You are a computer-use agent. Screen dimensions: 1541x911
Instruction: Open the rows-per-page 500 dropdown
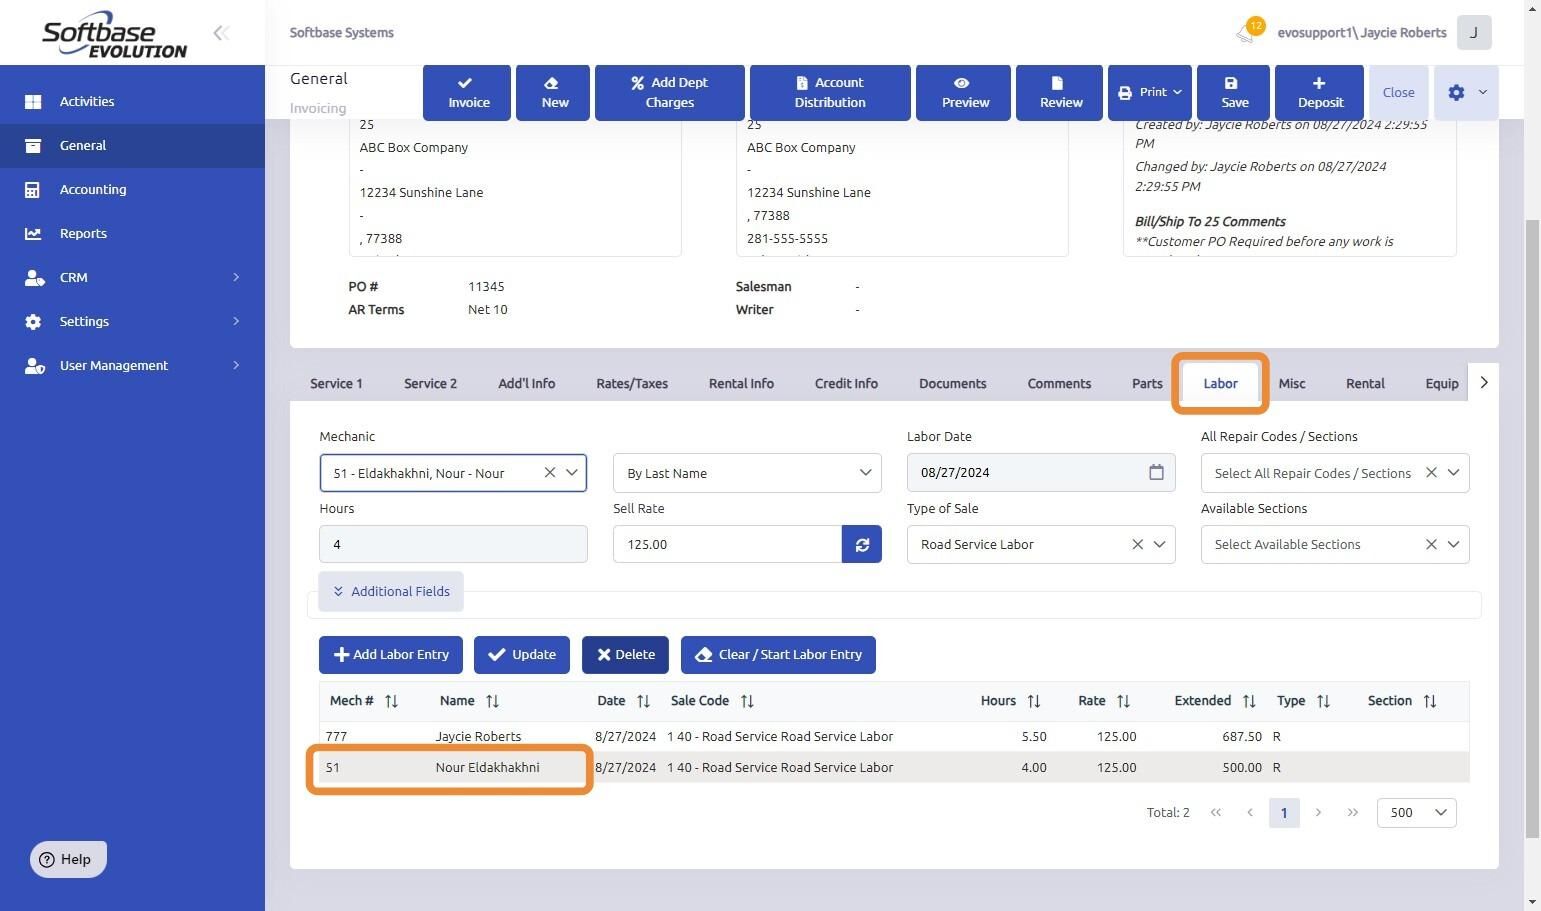1416,812
